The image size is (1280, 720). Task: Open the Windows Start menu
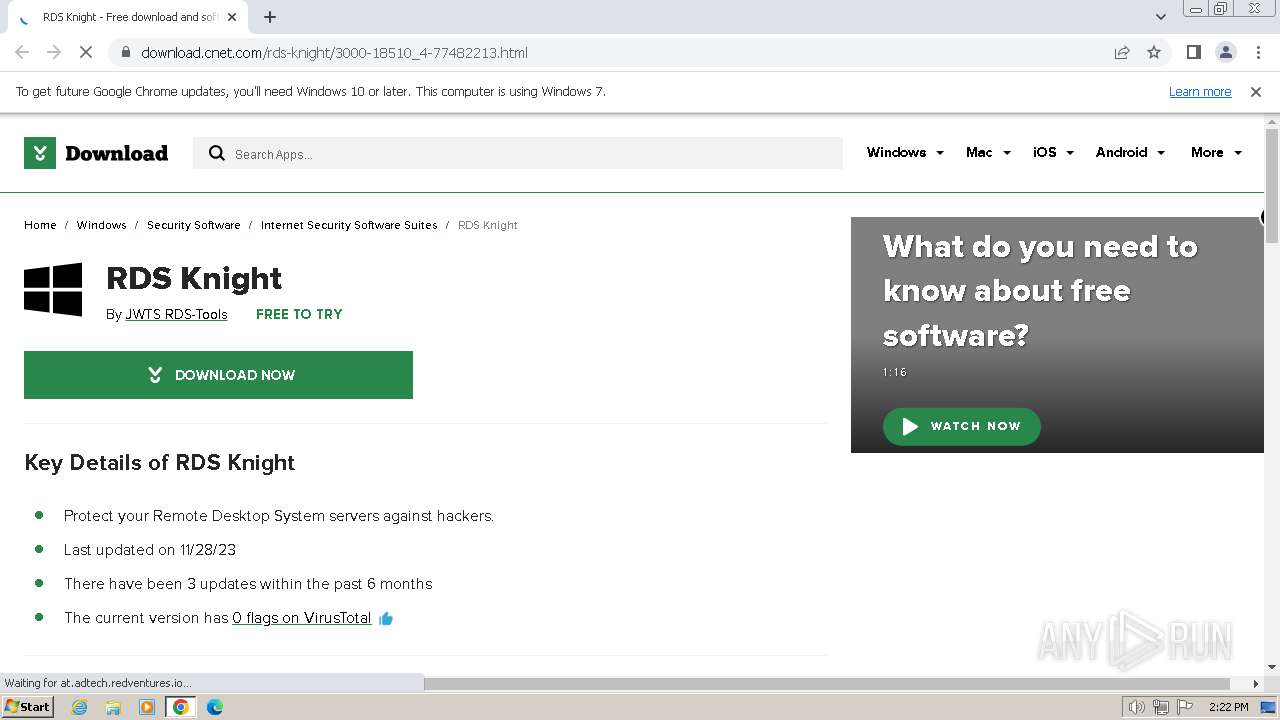point(27,707)
